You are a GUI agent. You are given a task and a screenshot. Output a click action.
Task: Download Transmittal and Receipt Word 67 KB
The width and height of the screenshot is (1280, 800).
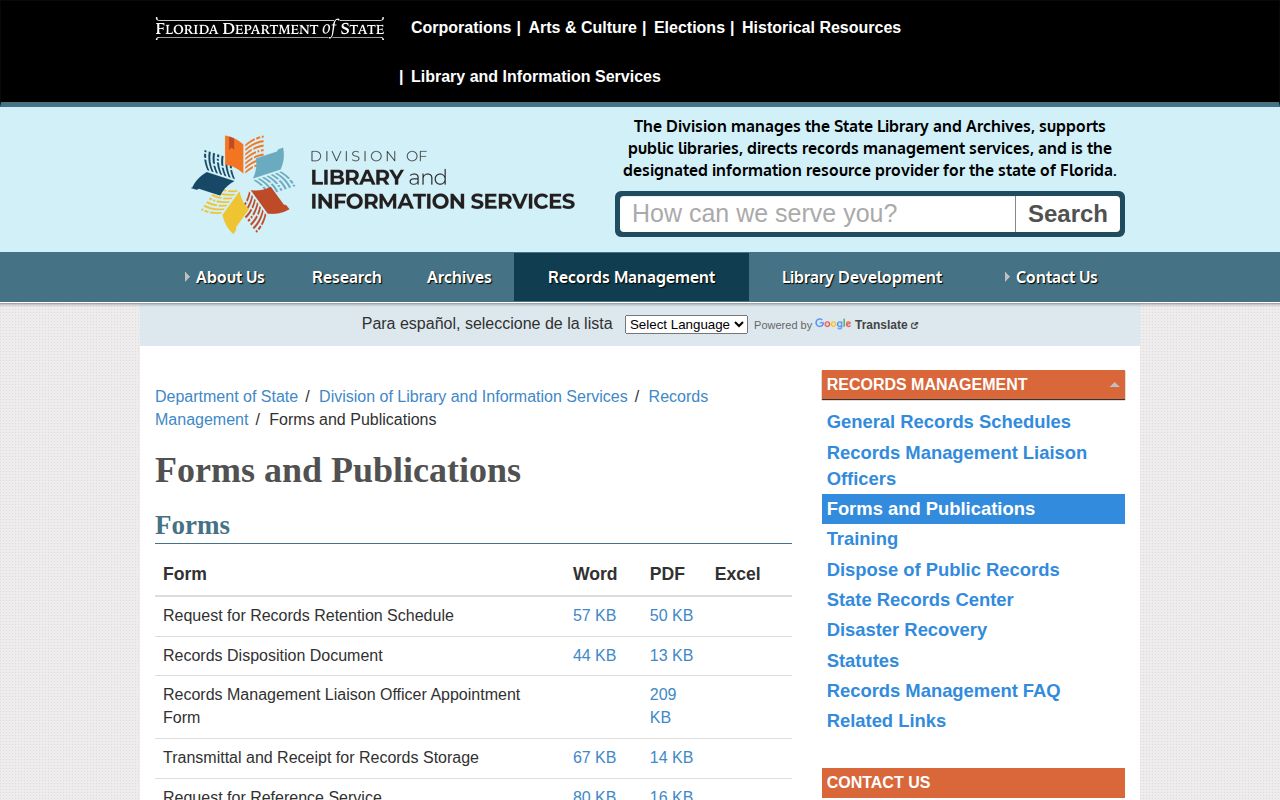(x=594, y=758)
